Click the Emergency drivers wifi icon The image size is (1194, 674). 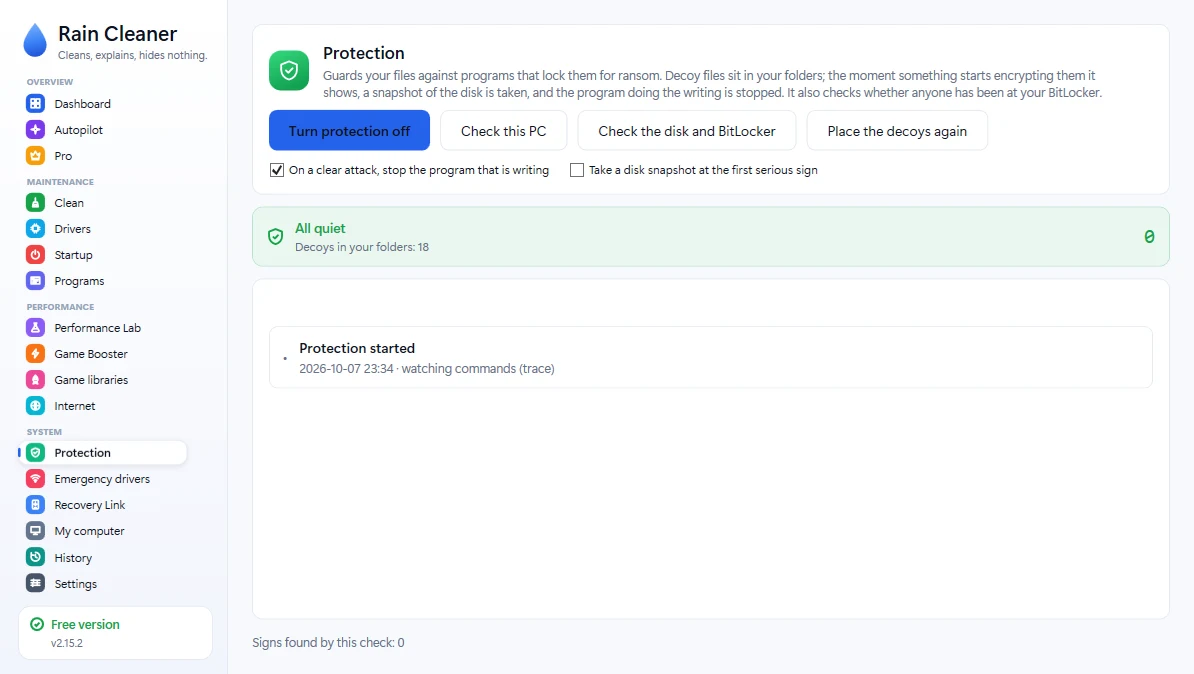pos(36,478)
